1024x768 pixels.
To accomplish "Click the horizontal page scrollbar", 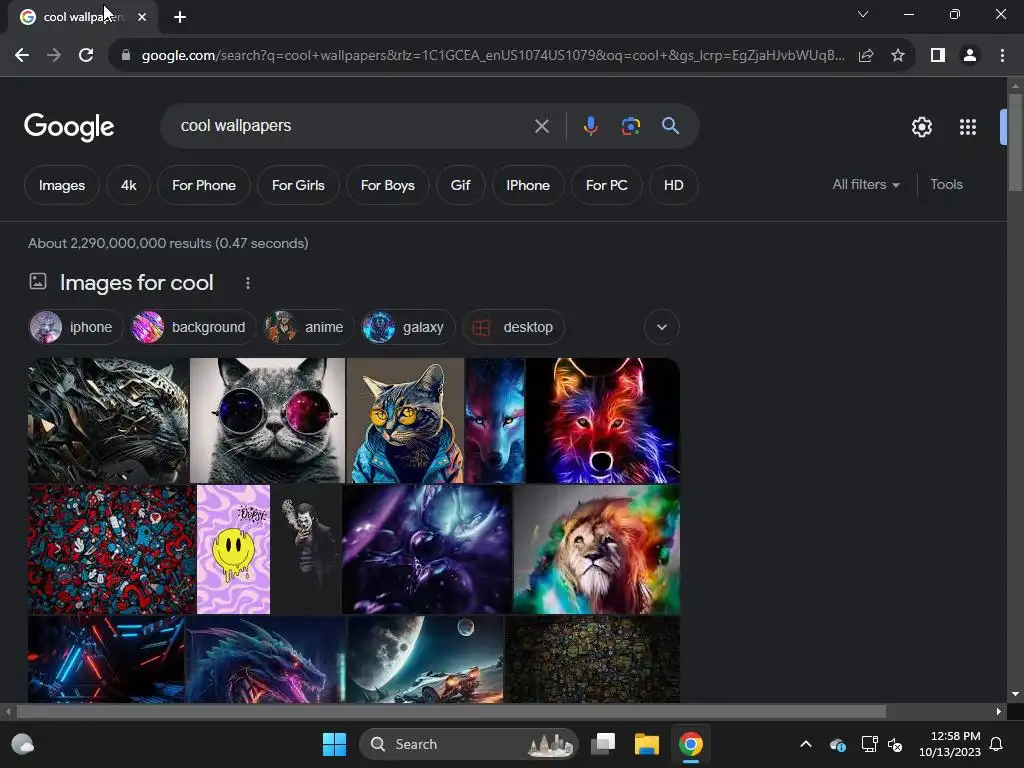I will pyautogui.click(x=451, y=711).
